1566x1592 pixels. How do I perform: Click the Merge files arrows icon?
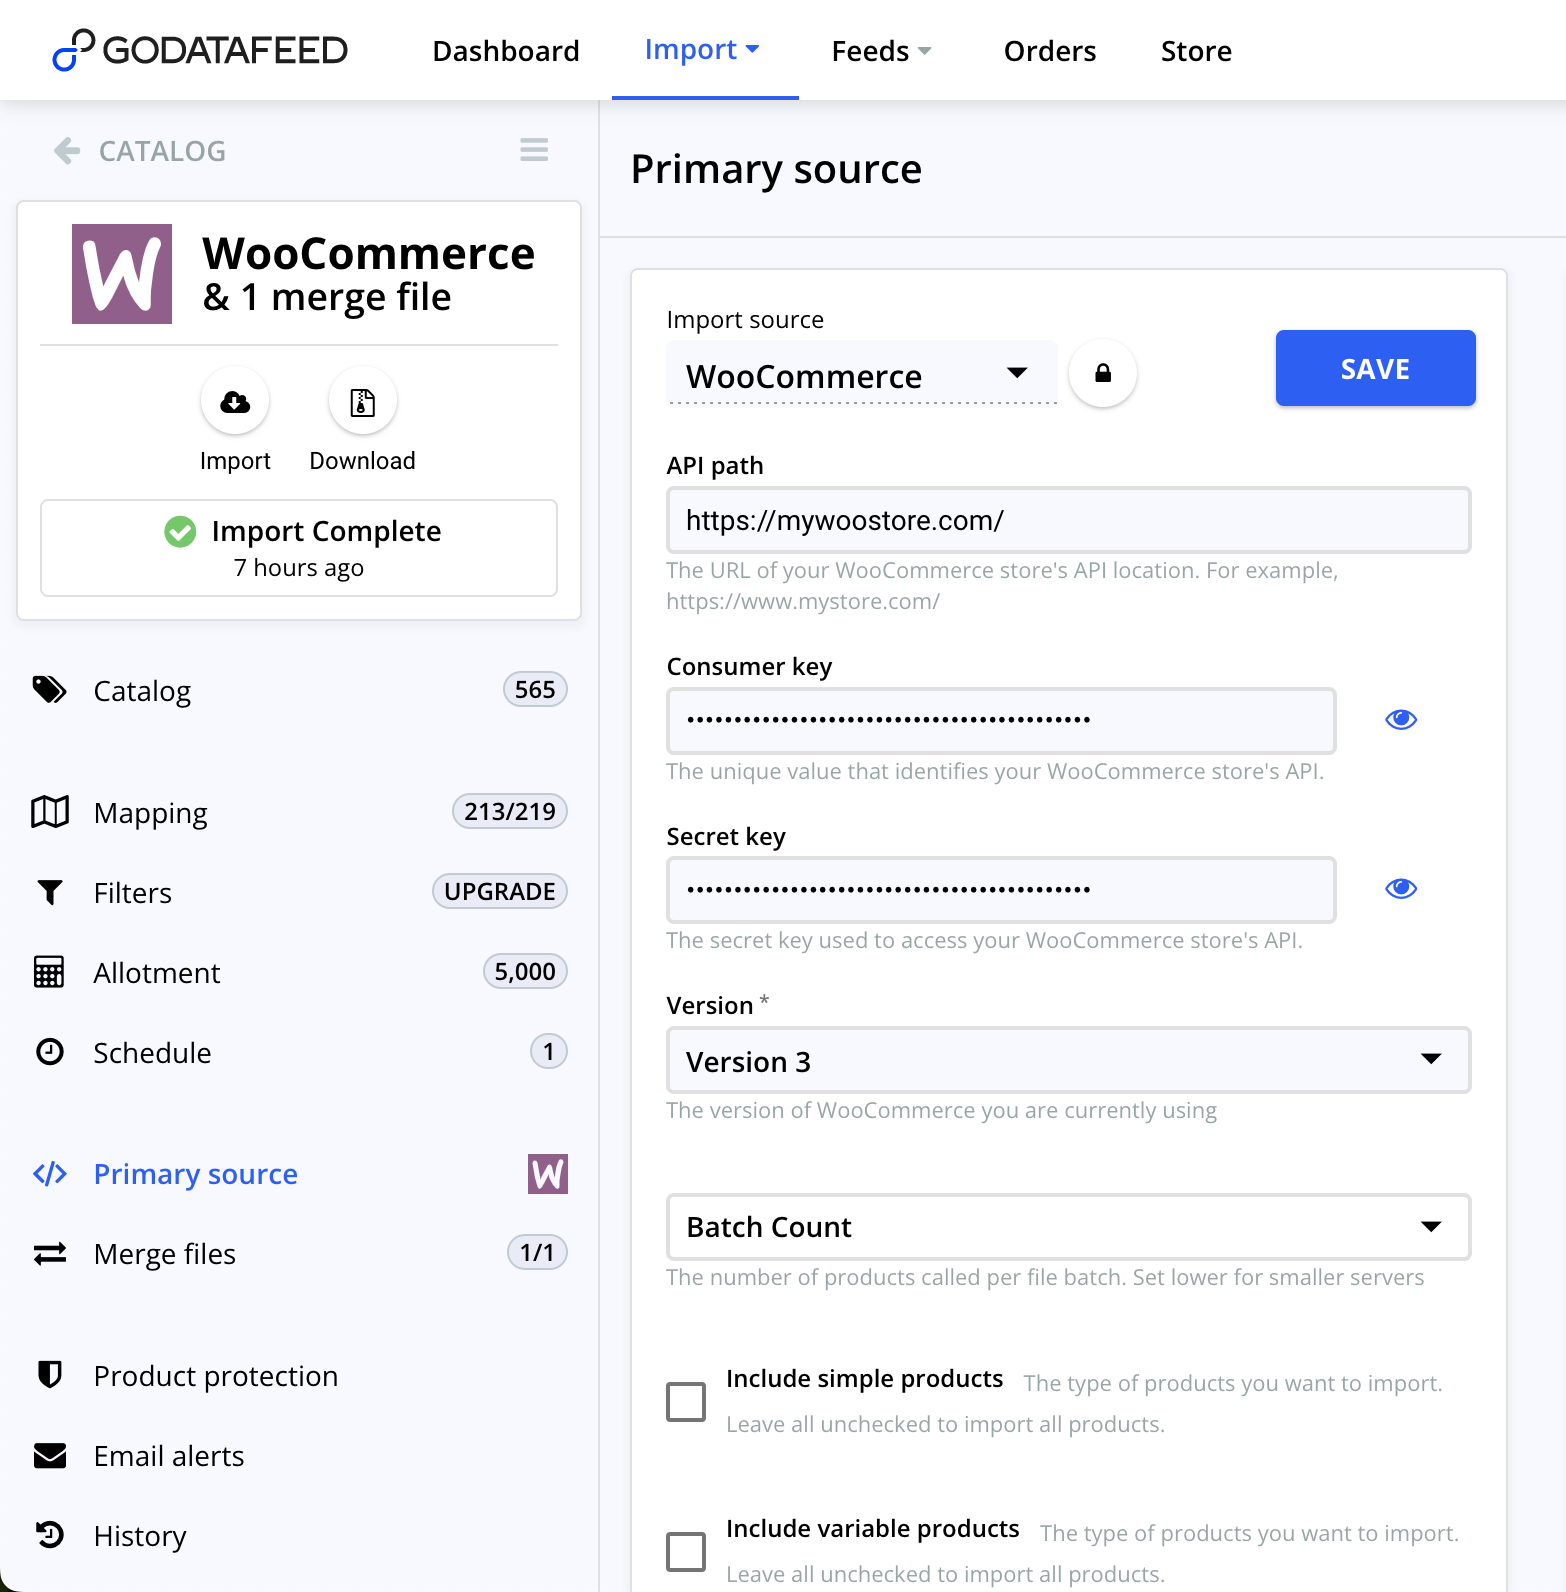(x=50, y=1254)
